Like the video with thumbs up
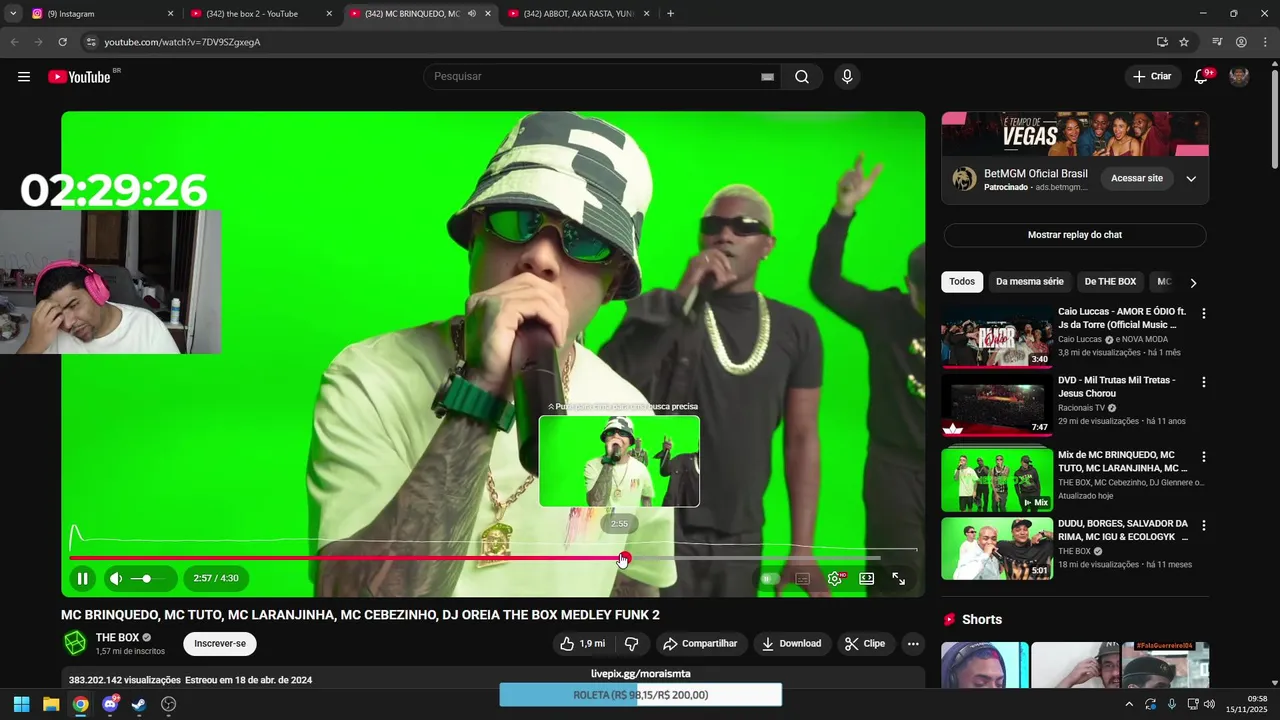Image resolution: width=1280 pixels, height=720 pixels. tap(582, 644)
